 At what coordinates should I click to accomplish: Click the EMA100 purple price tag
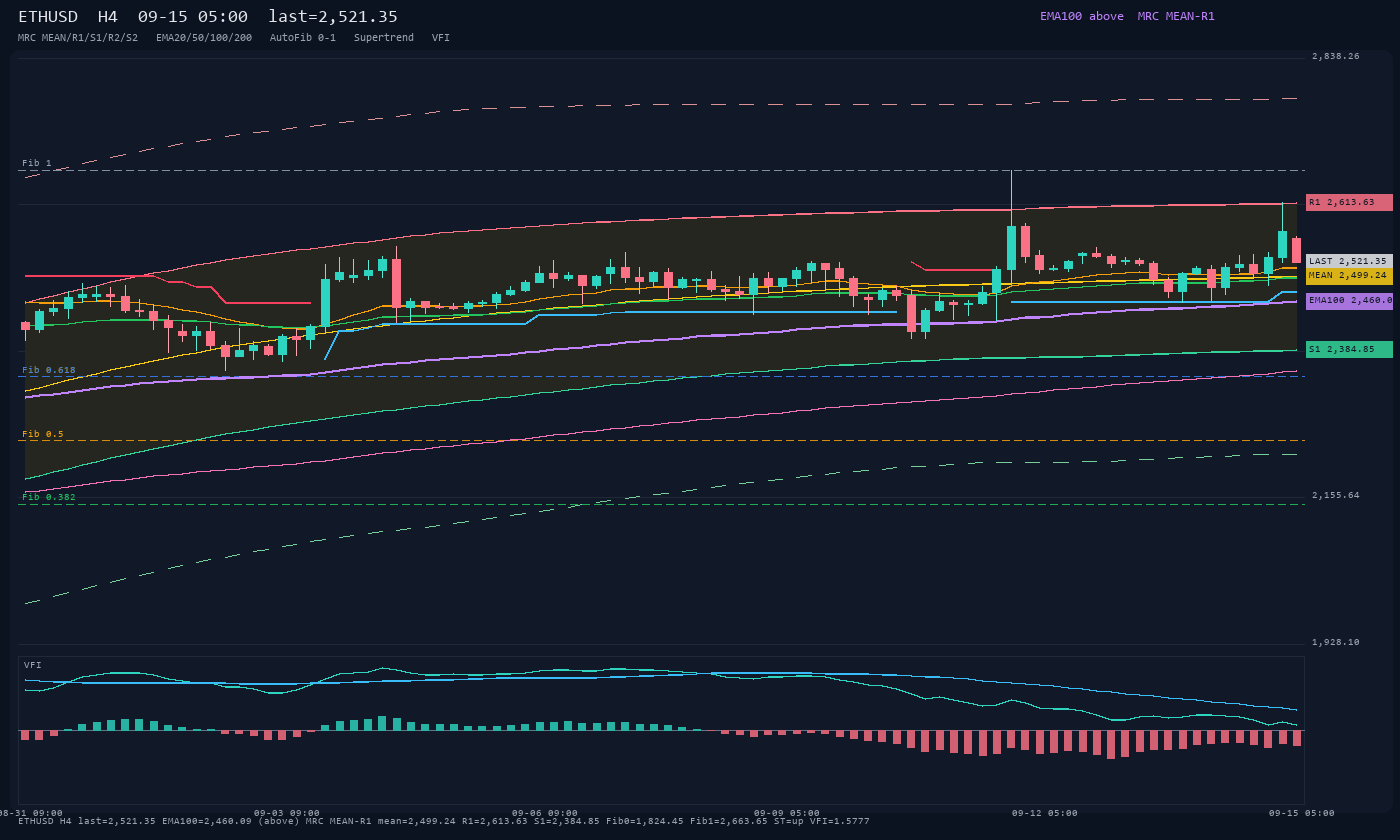1349,300
